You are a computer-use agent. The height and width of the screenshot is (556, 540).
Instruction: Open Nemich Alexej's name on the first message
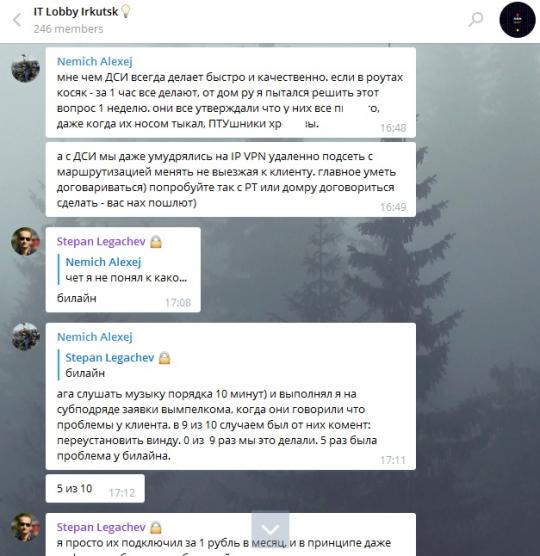click(x=95, y=62)
